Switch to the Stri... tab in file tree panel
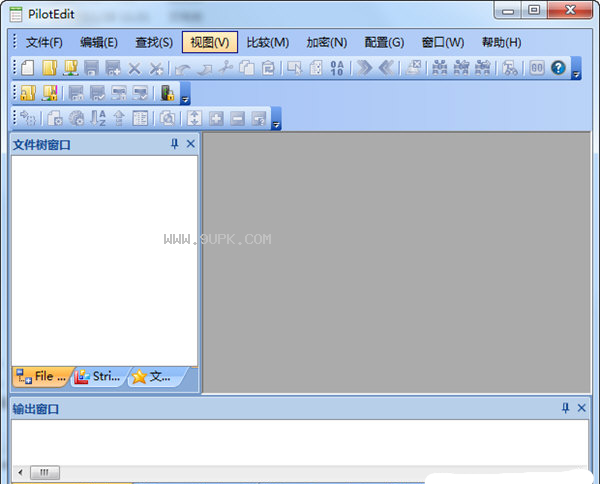 tap(100, 376)
